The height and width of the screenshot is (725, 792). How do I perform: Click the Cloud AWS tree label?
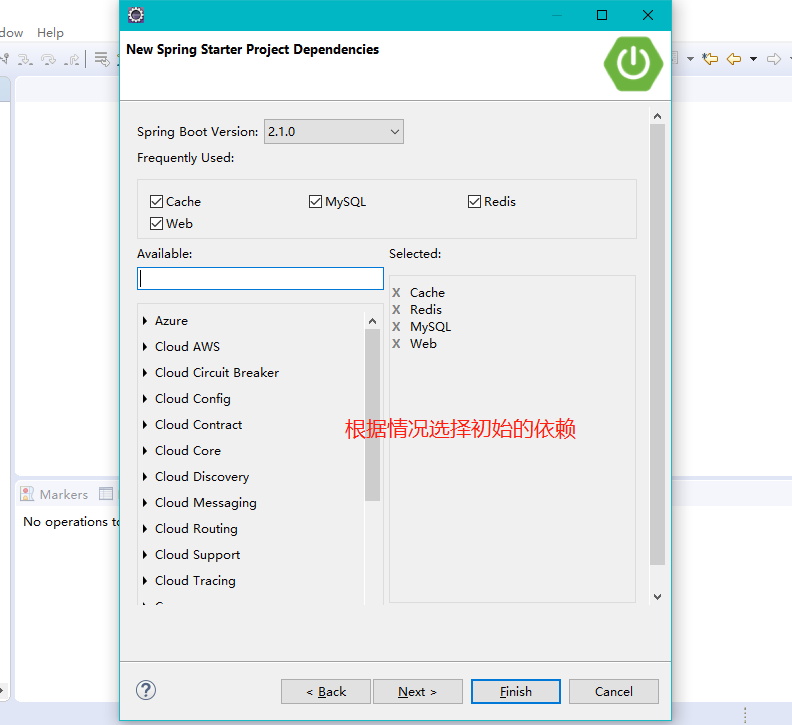coord(187,347)
